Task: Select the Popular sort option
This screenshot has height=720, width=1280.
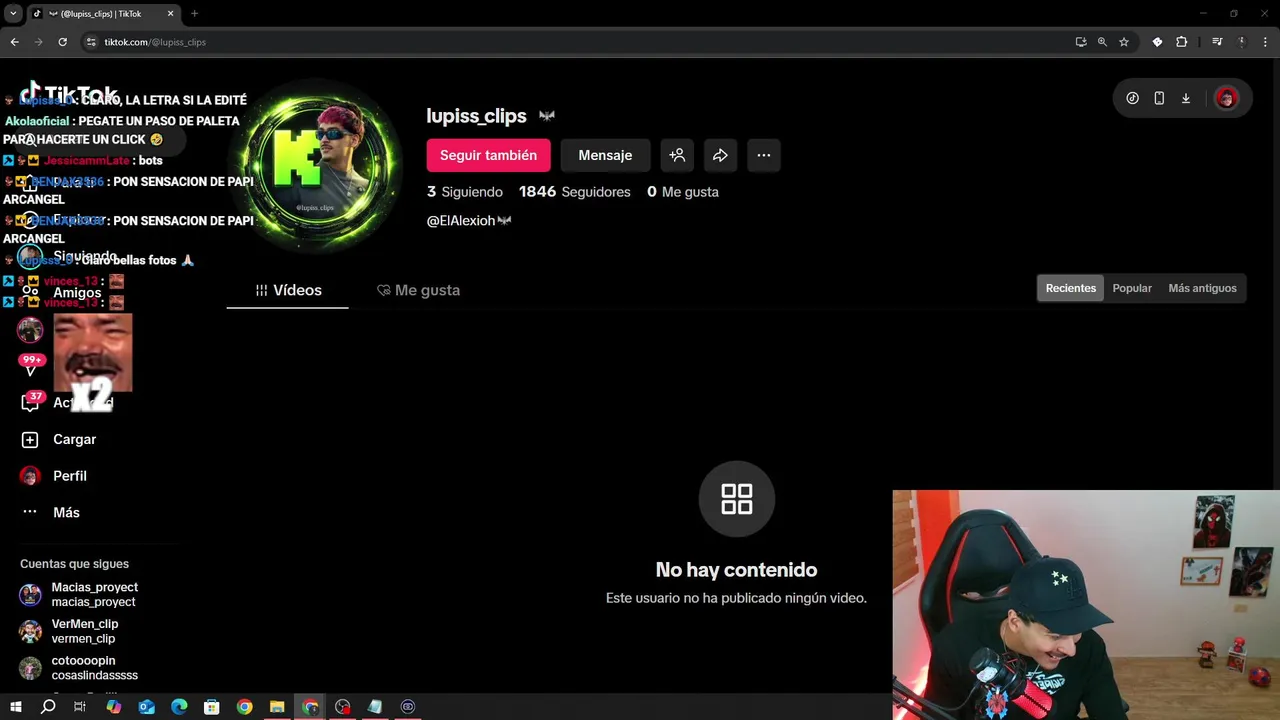Action: (x=1132, y=288)
